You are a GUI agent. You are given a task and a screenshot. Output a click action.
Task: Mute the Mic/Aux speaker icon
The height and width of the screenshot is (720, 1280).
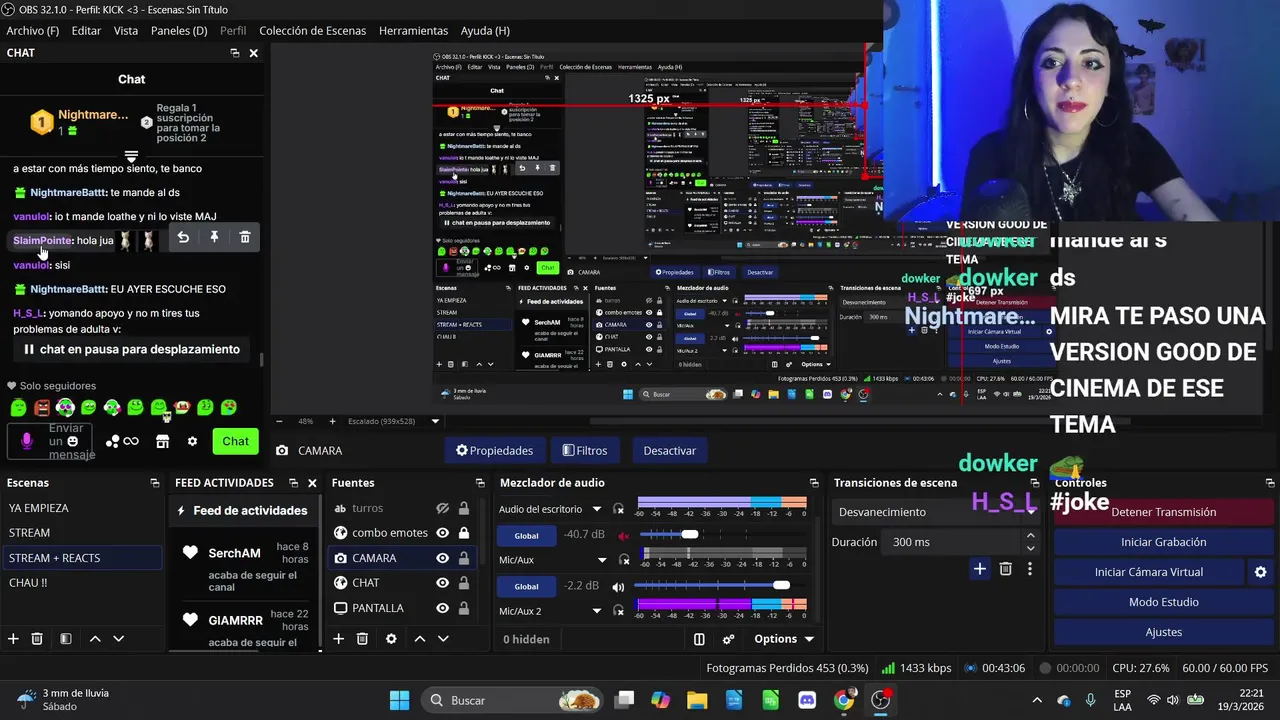coord(618,586)
